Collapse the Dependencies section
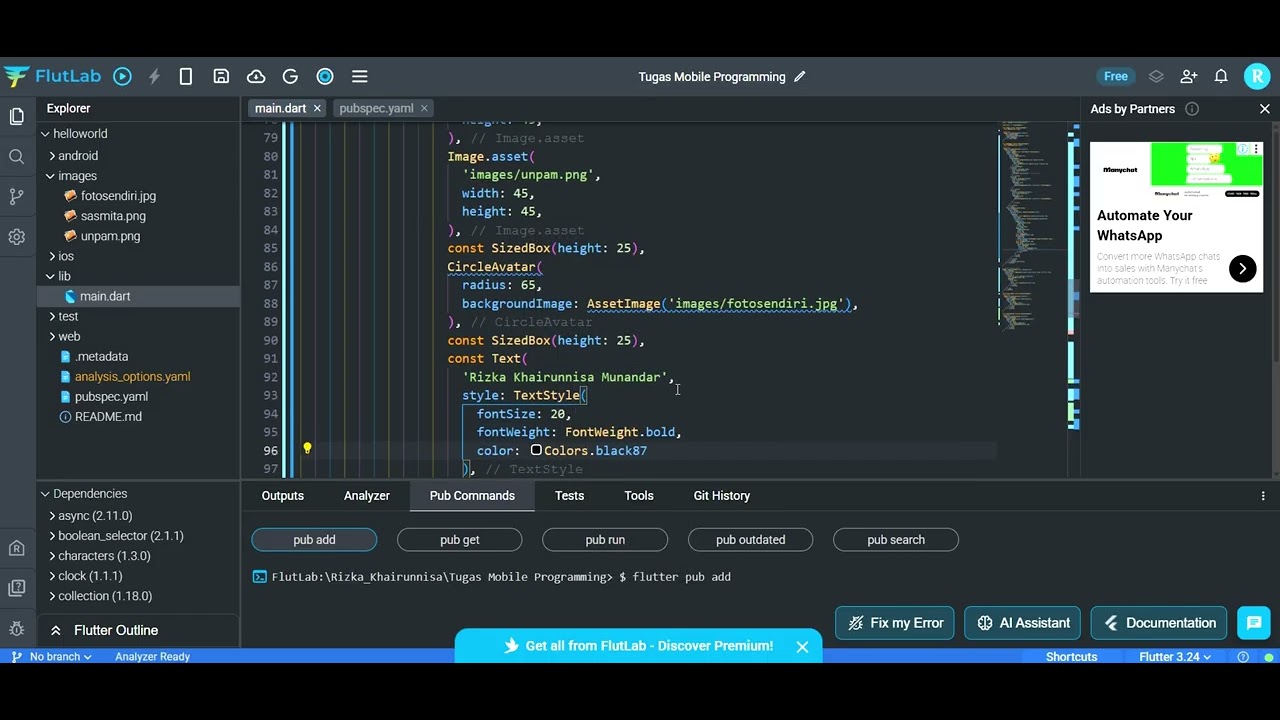Image resolution: width=1280 pixels, height=720 pixels. [x=45, y=494]
